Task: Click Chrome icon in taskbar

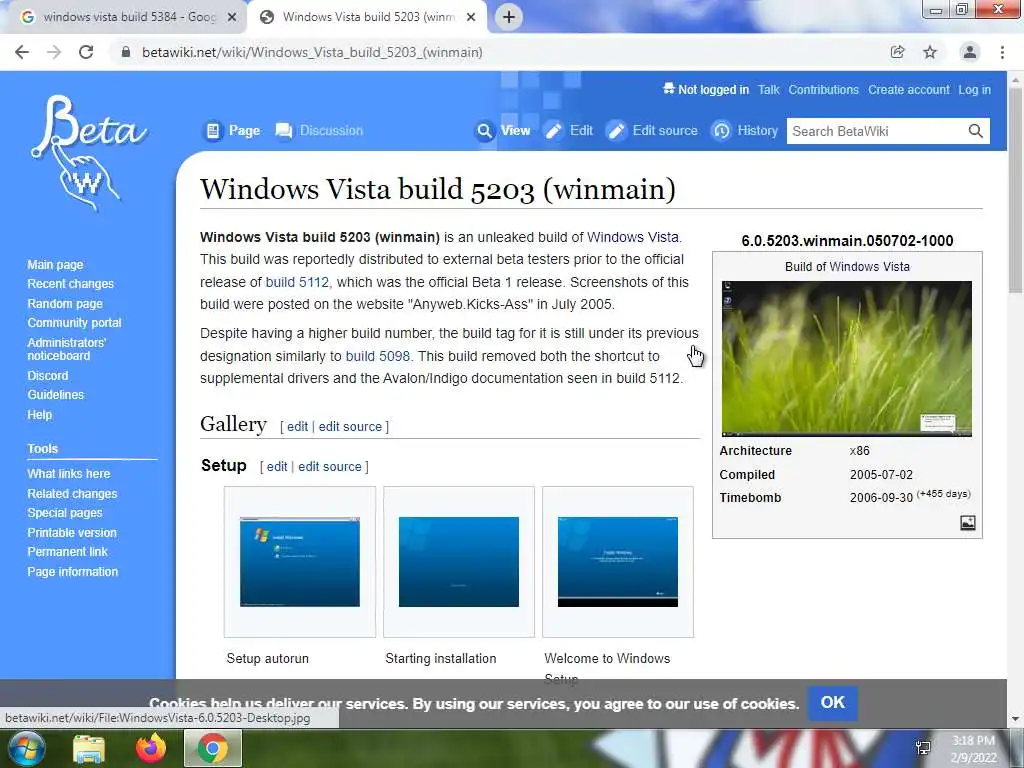Action: (x=213, y=748)
